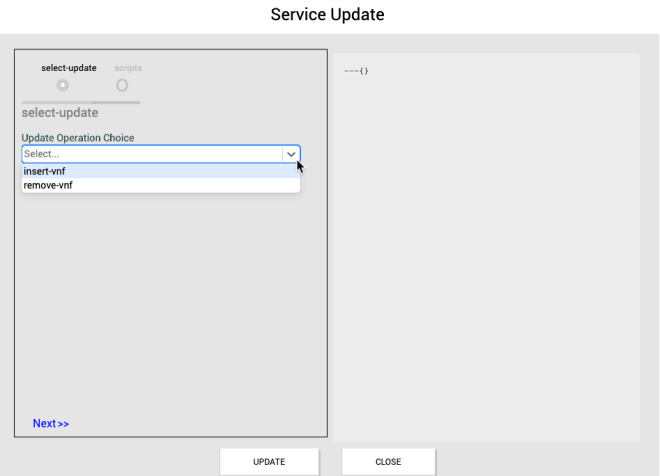Switch to the scripts step label
Screen dimensions: 660x476
(127, 68)
